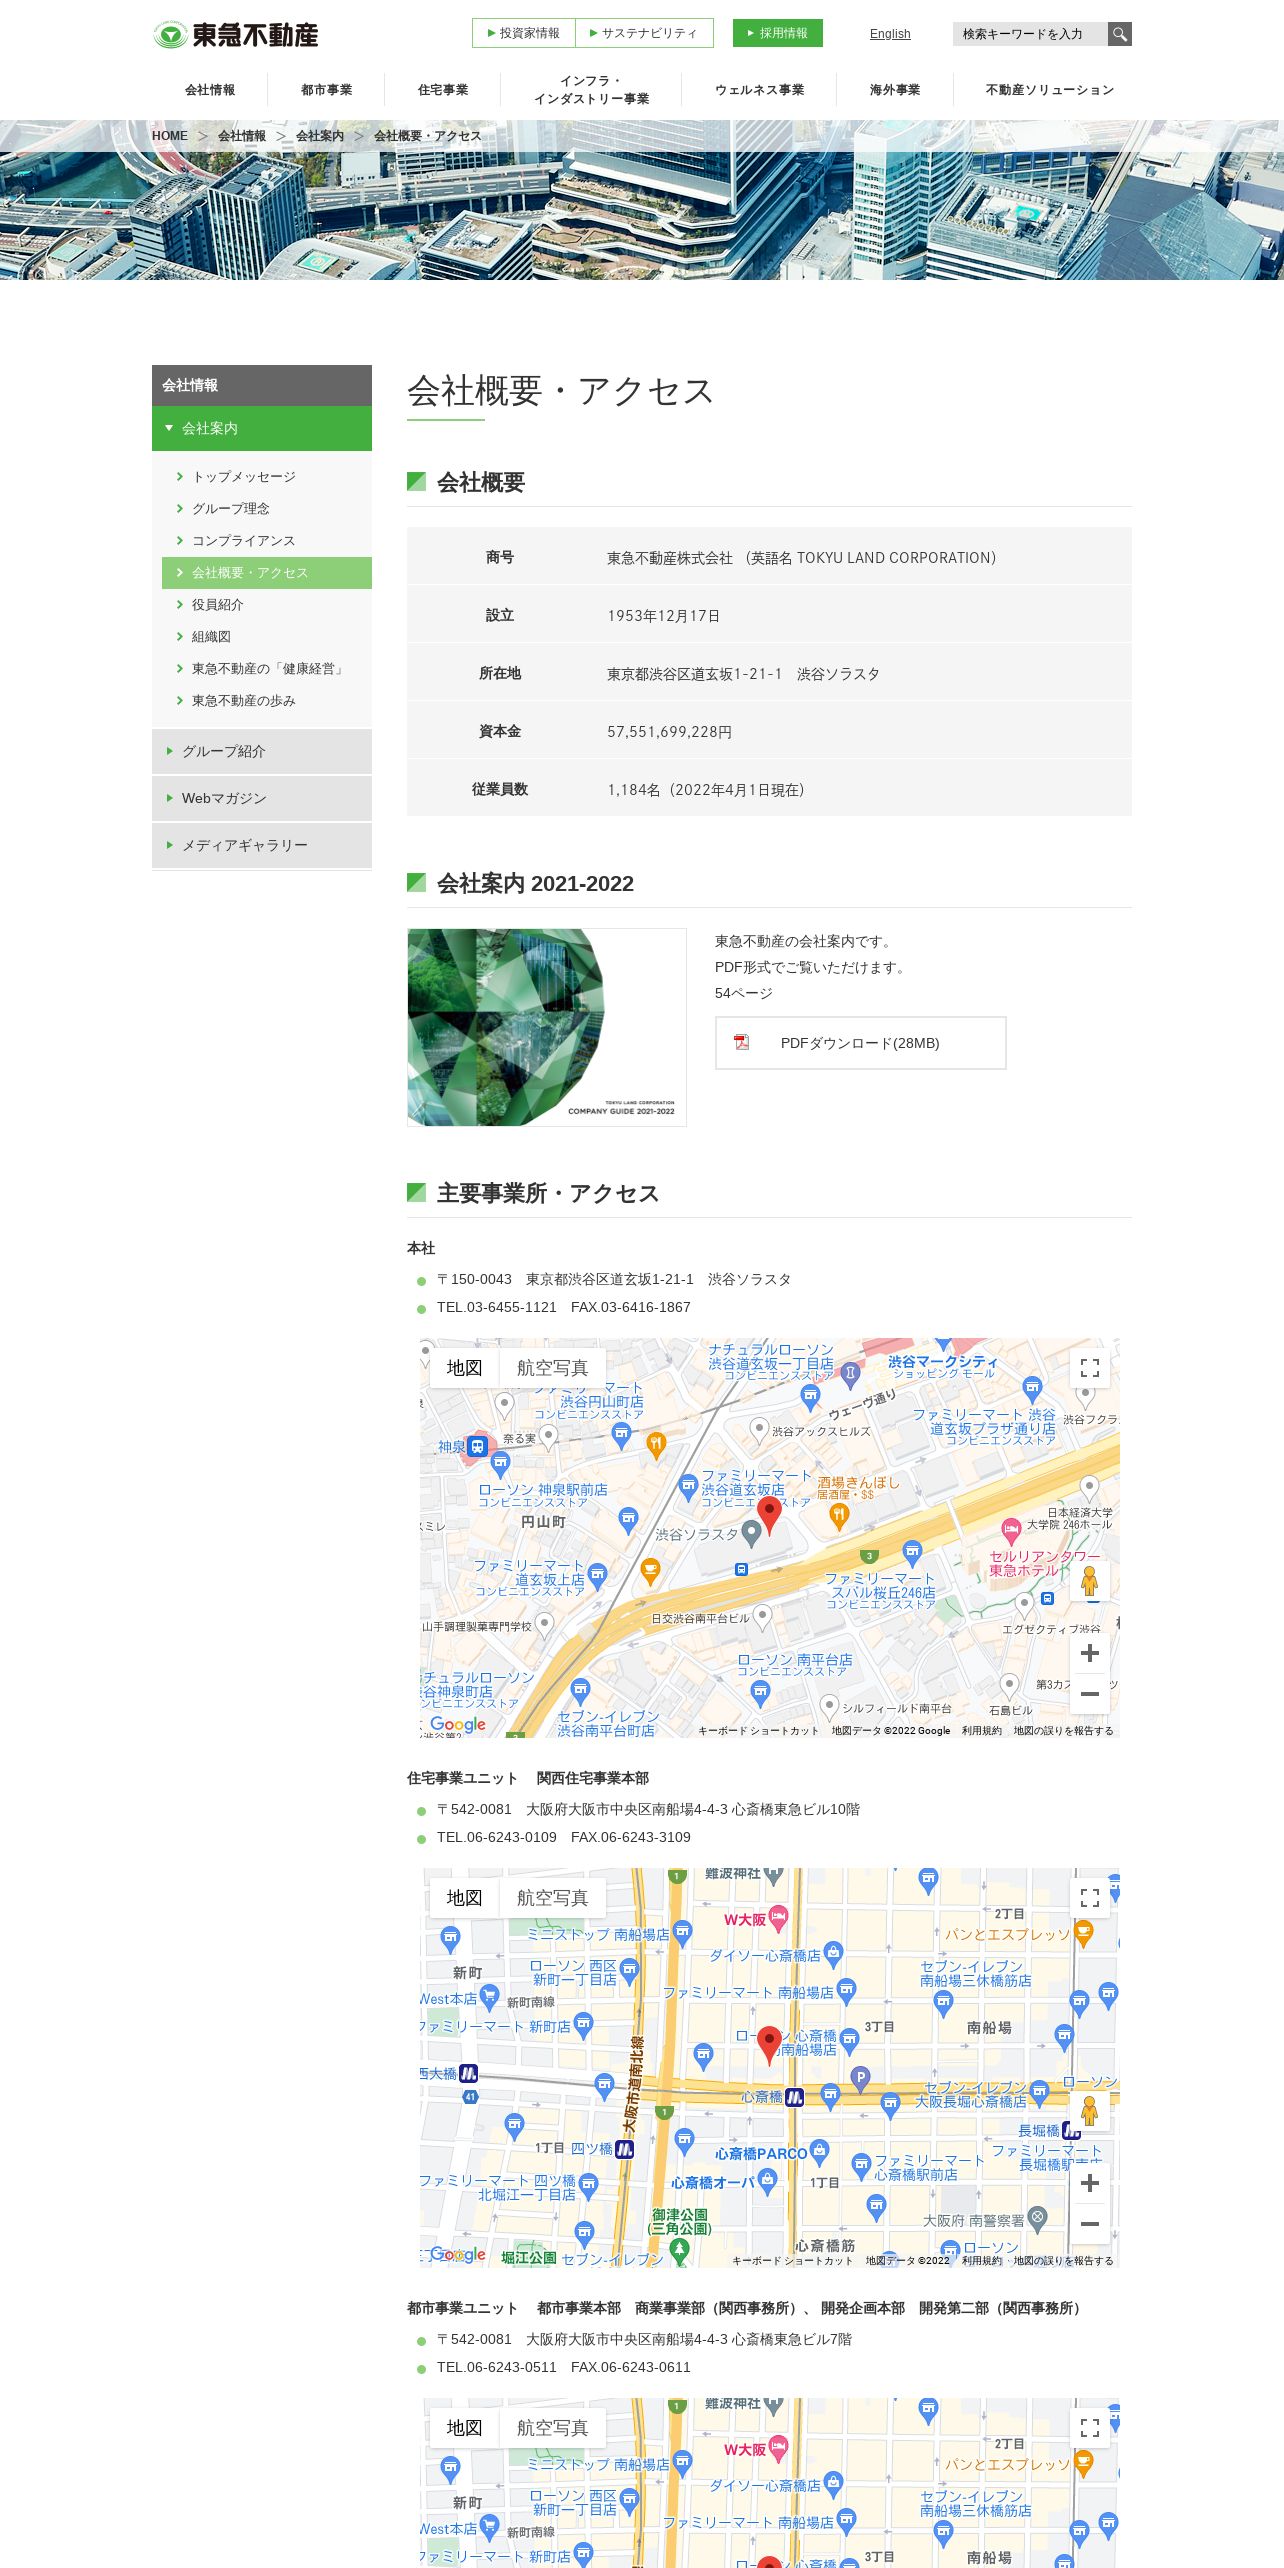1284x2568 pixels.
Task: Open 役員紹介 in sidebar
Action: (x=218, y=605)
